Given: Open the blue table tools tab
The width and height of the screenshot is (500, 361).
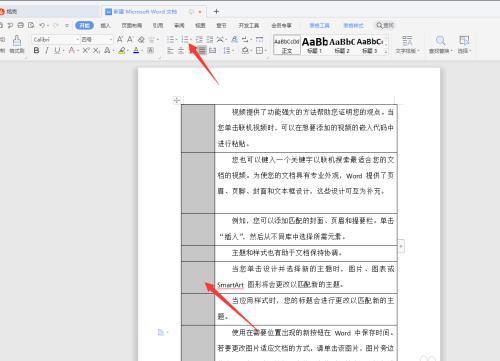Looking at the screenshot, I should [x=320, y=25].
